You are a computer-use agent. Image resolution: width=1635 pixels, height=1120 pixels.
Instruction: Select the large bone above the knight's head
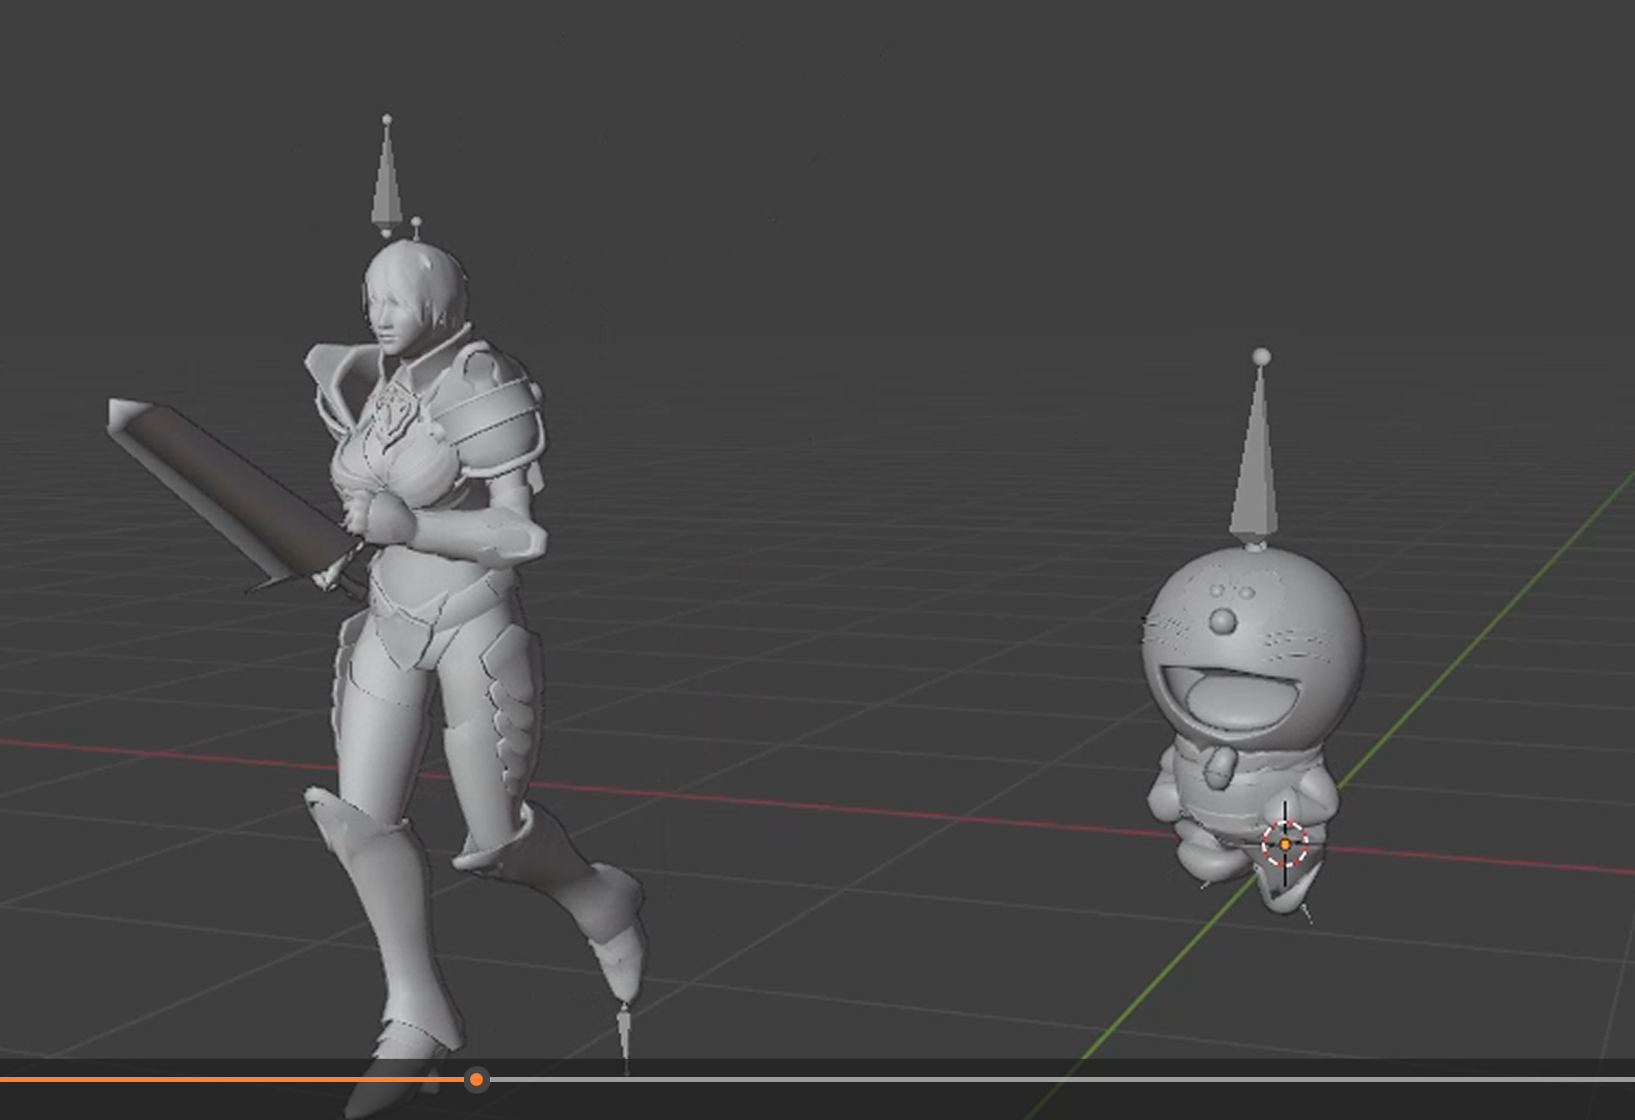387,177
